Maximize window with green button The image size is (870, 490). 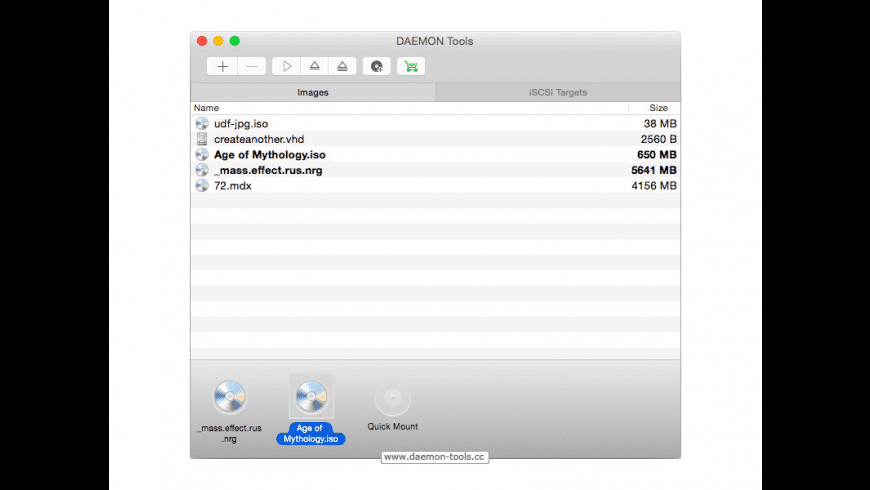[x=235, y=41]
